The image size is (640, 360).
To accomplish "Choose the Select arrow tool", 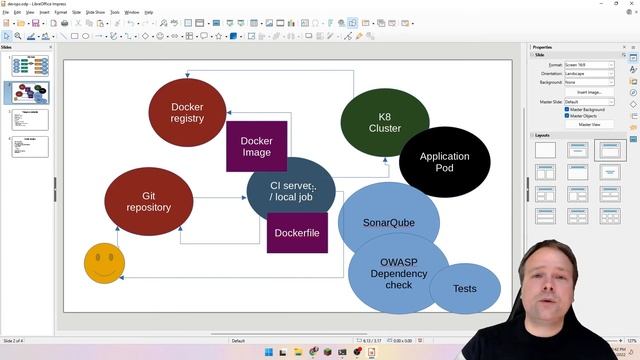I will [6, 36].
